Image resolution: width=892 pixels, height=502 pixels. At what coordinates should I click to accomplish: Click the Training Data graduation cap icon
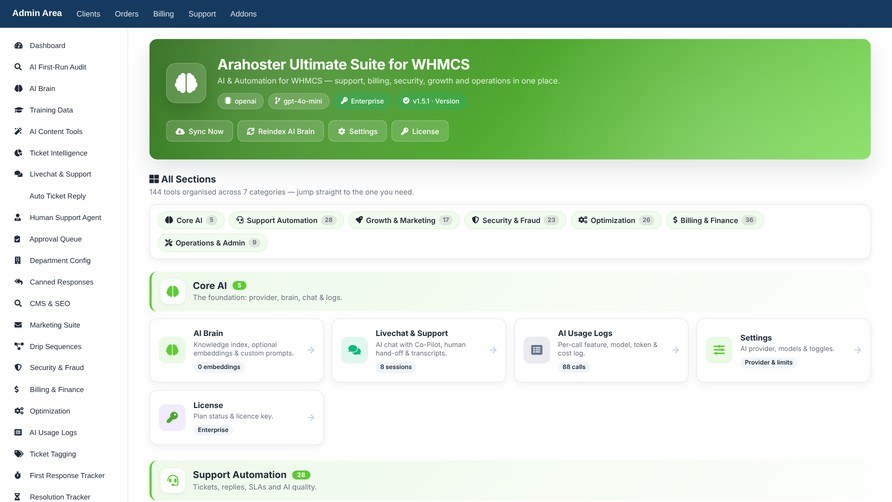pos(18,110)
